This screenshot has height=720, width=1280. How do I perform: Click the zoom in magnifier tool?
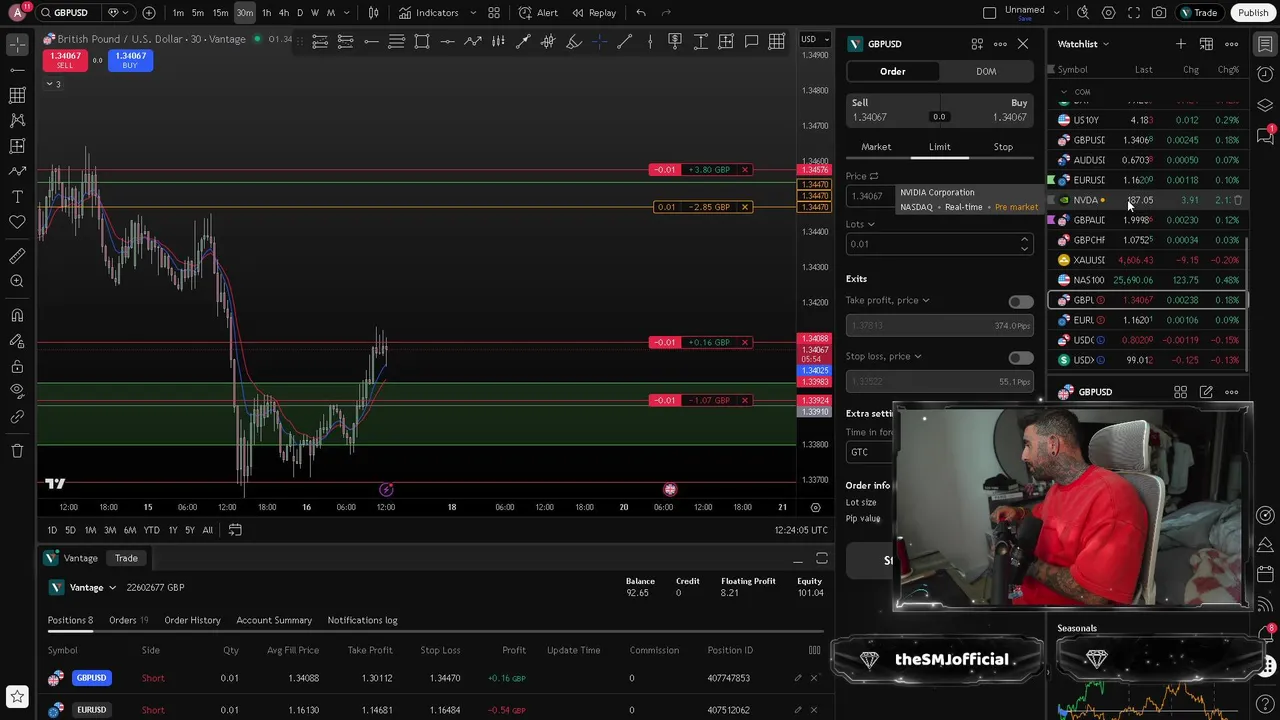[17, 282]
